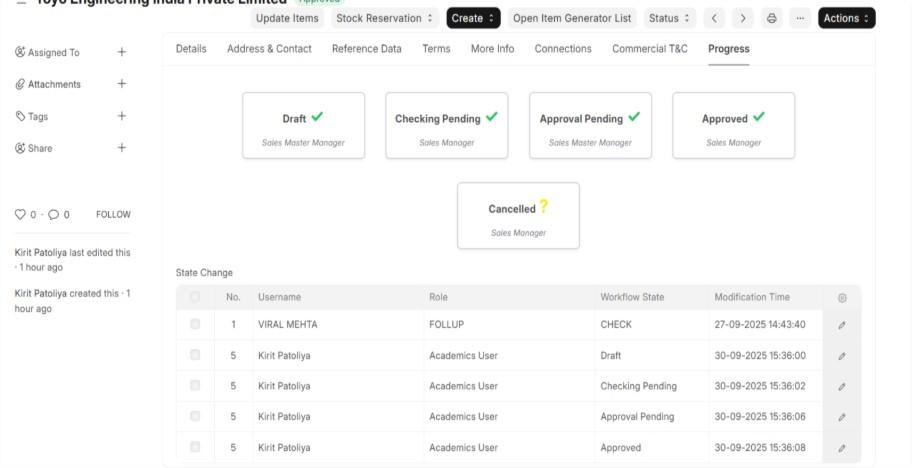Screen dimensions: 912x468
Task: Select all rows via header checkbox
Action: (x=195, y=297)
